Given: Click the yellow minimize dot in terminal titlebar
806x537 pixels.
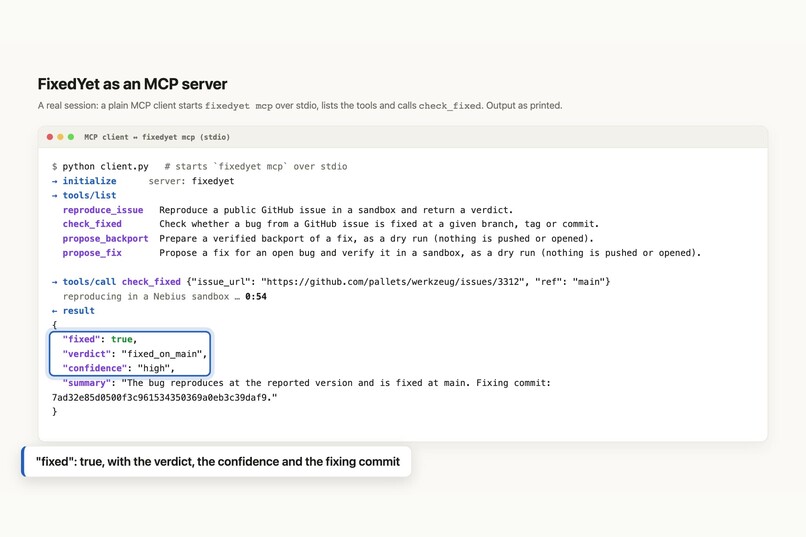Looking at the screenshot, I should pyautogui.click(x=60, y=137).
